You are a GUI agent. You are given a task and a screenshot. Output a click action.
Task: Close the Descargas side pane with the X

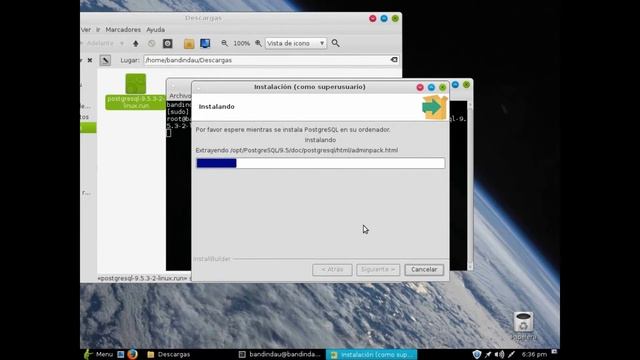(90, 60)
